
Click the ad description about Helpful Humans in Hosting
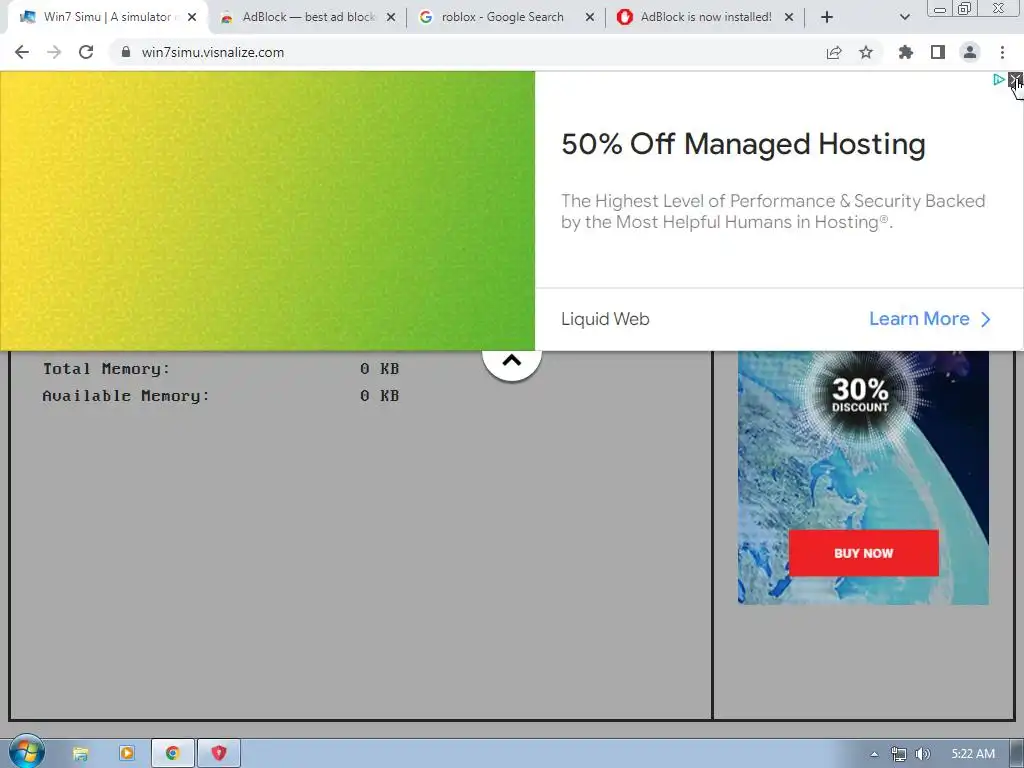(x=773, y=212)
